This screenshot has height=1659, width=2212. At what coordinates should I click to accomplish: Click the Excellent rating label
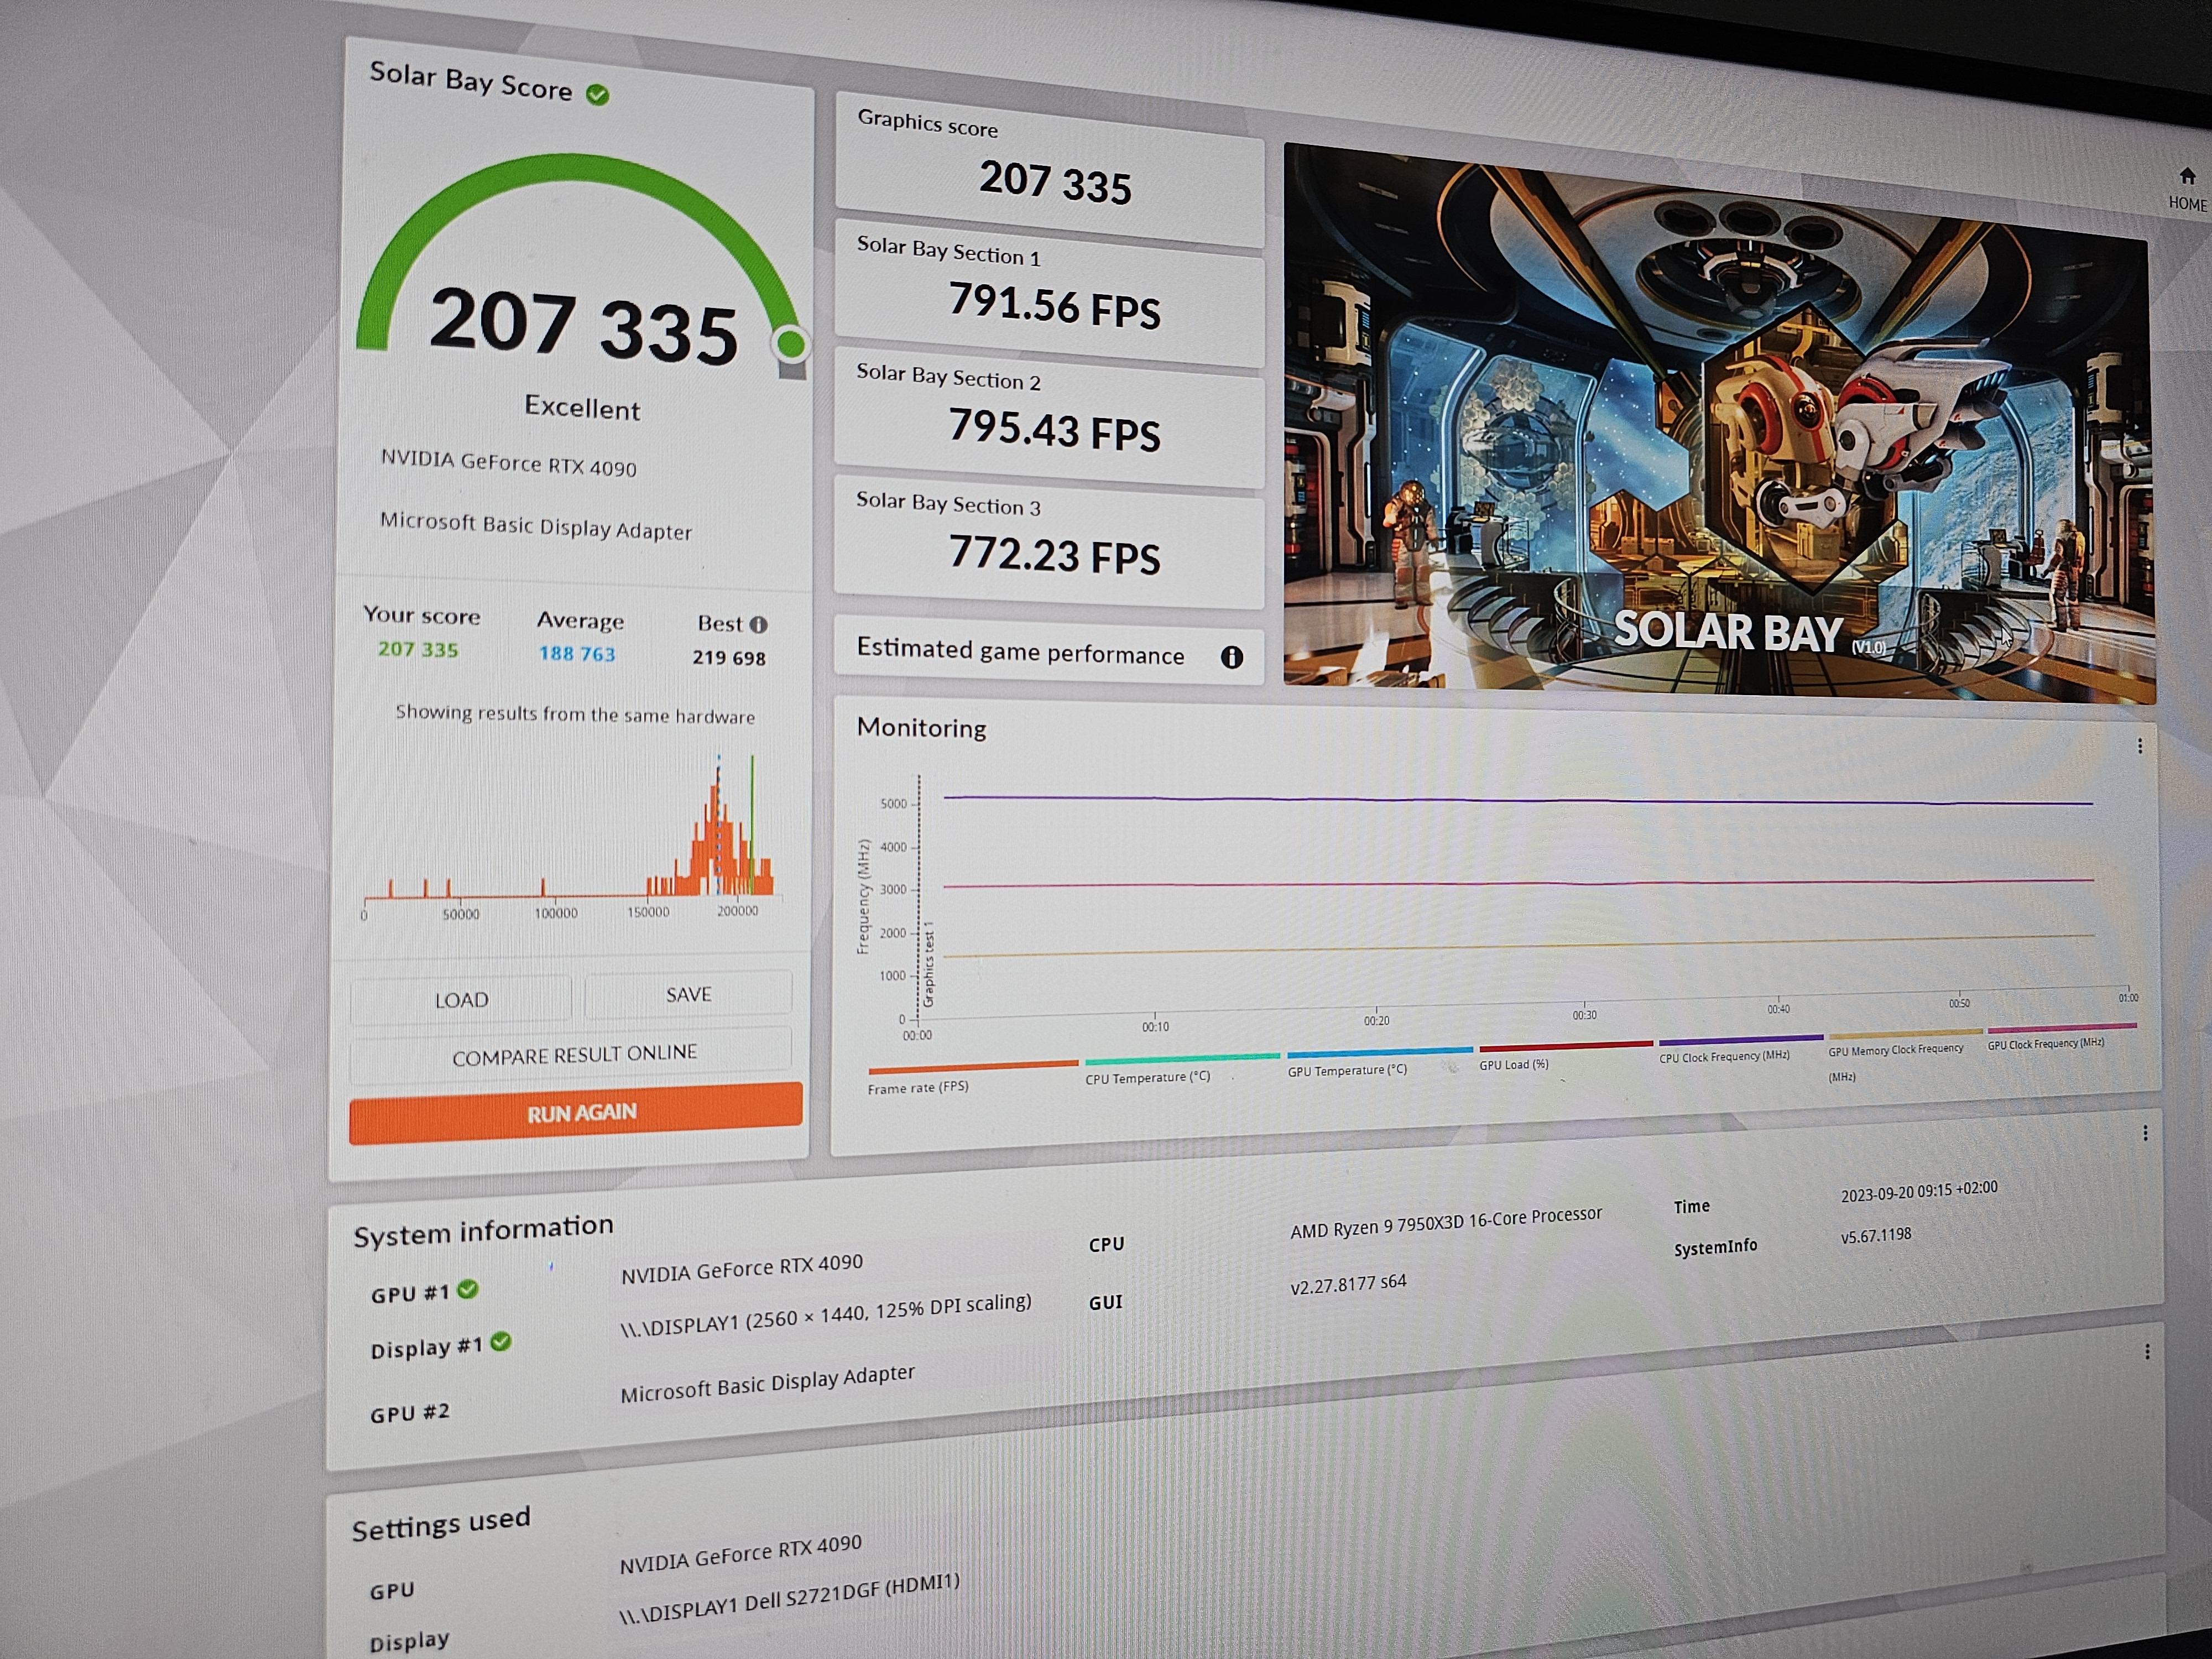[x=582, y=407]
